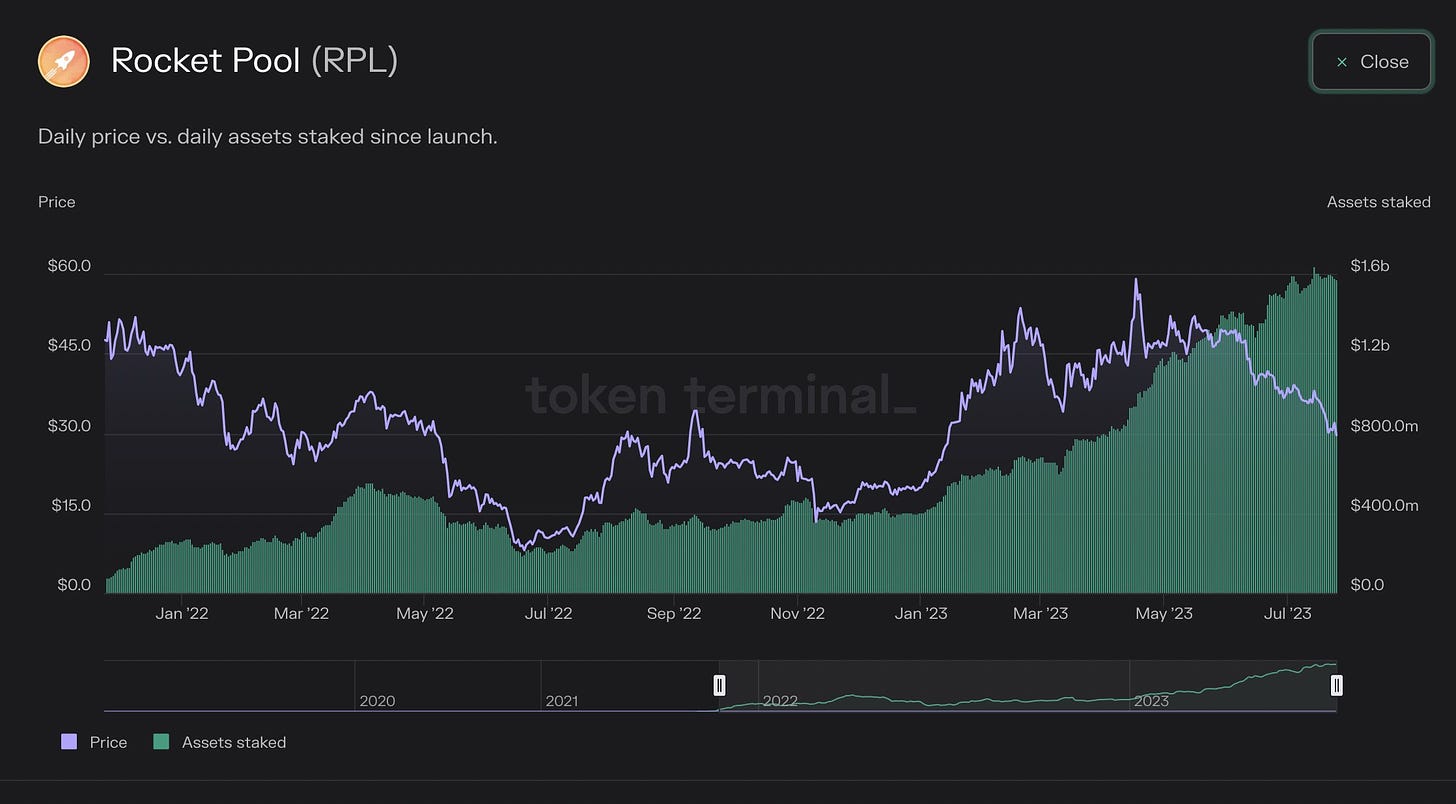Screen dimensions: 1456x804
Task: Toggle the Assets staked series in legend
Action: point(219,742)
